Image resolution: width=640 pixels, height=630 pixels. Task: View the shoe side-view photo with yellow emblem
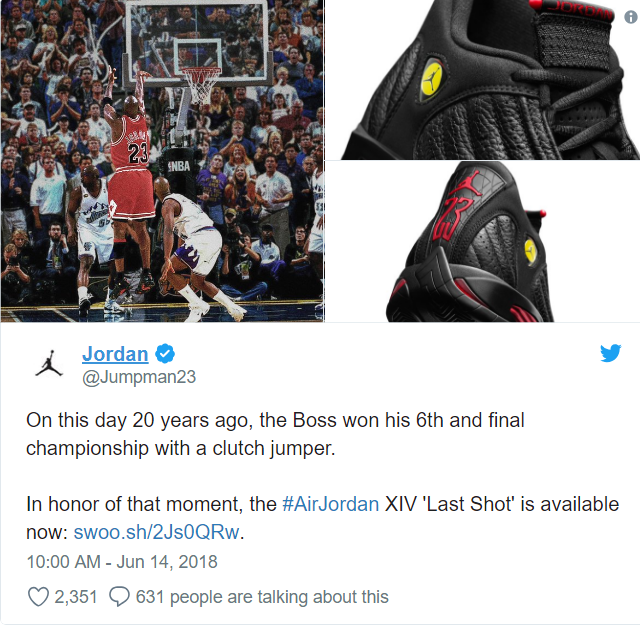(482, 80)
